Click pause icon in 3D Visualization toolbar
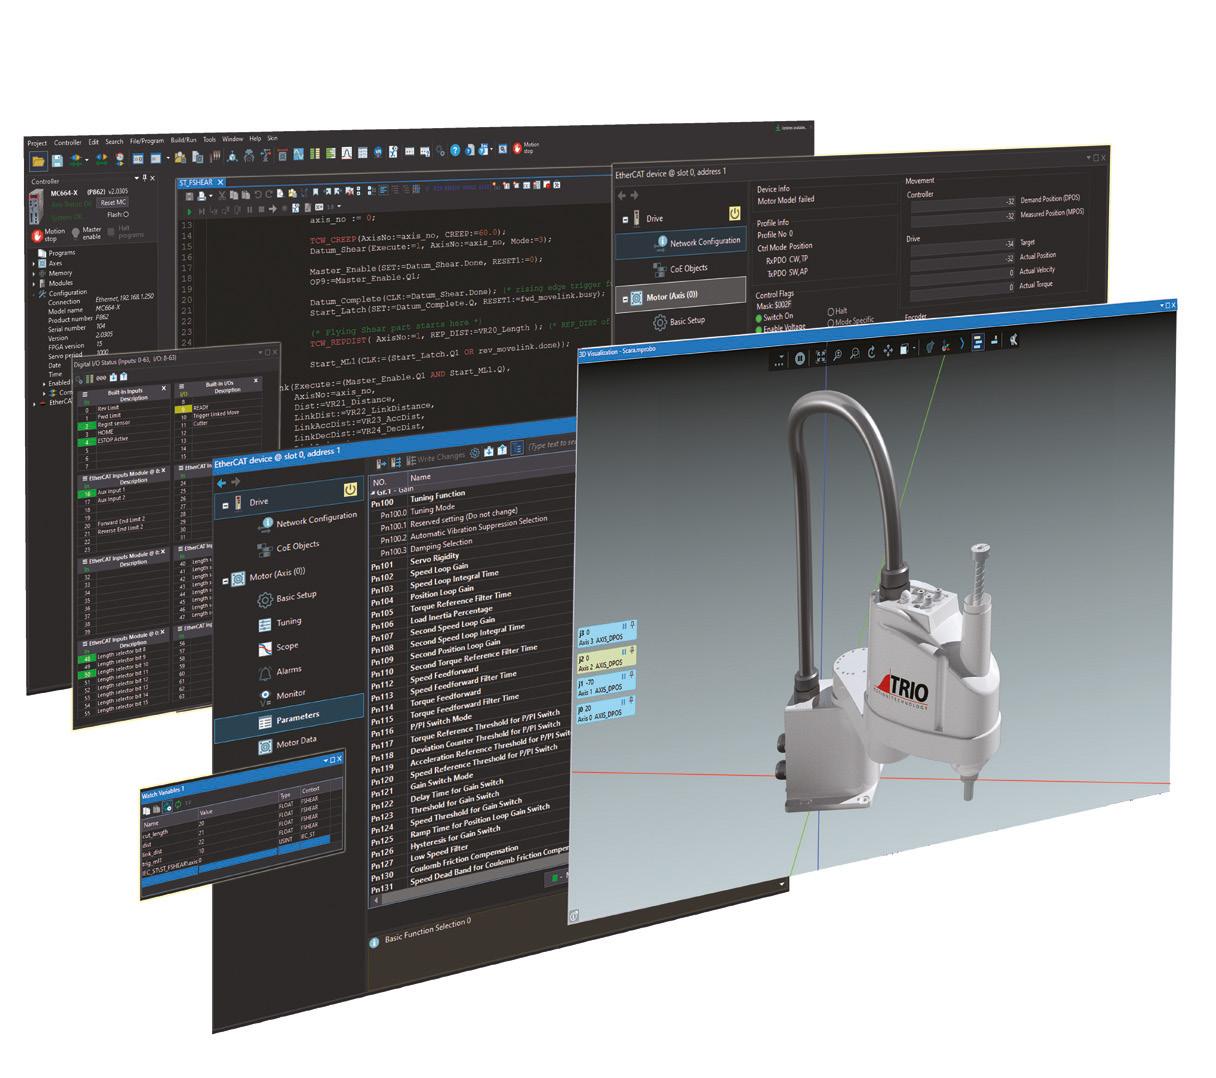Image resolution: width=1216 pixels, height=1078 pixels. pos(800,359)
